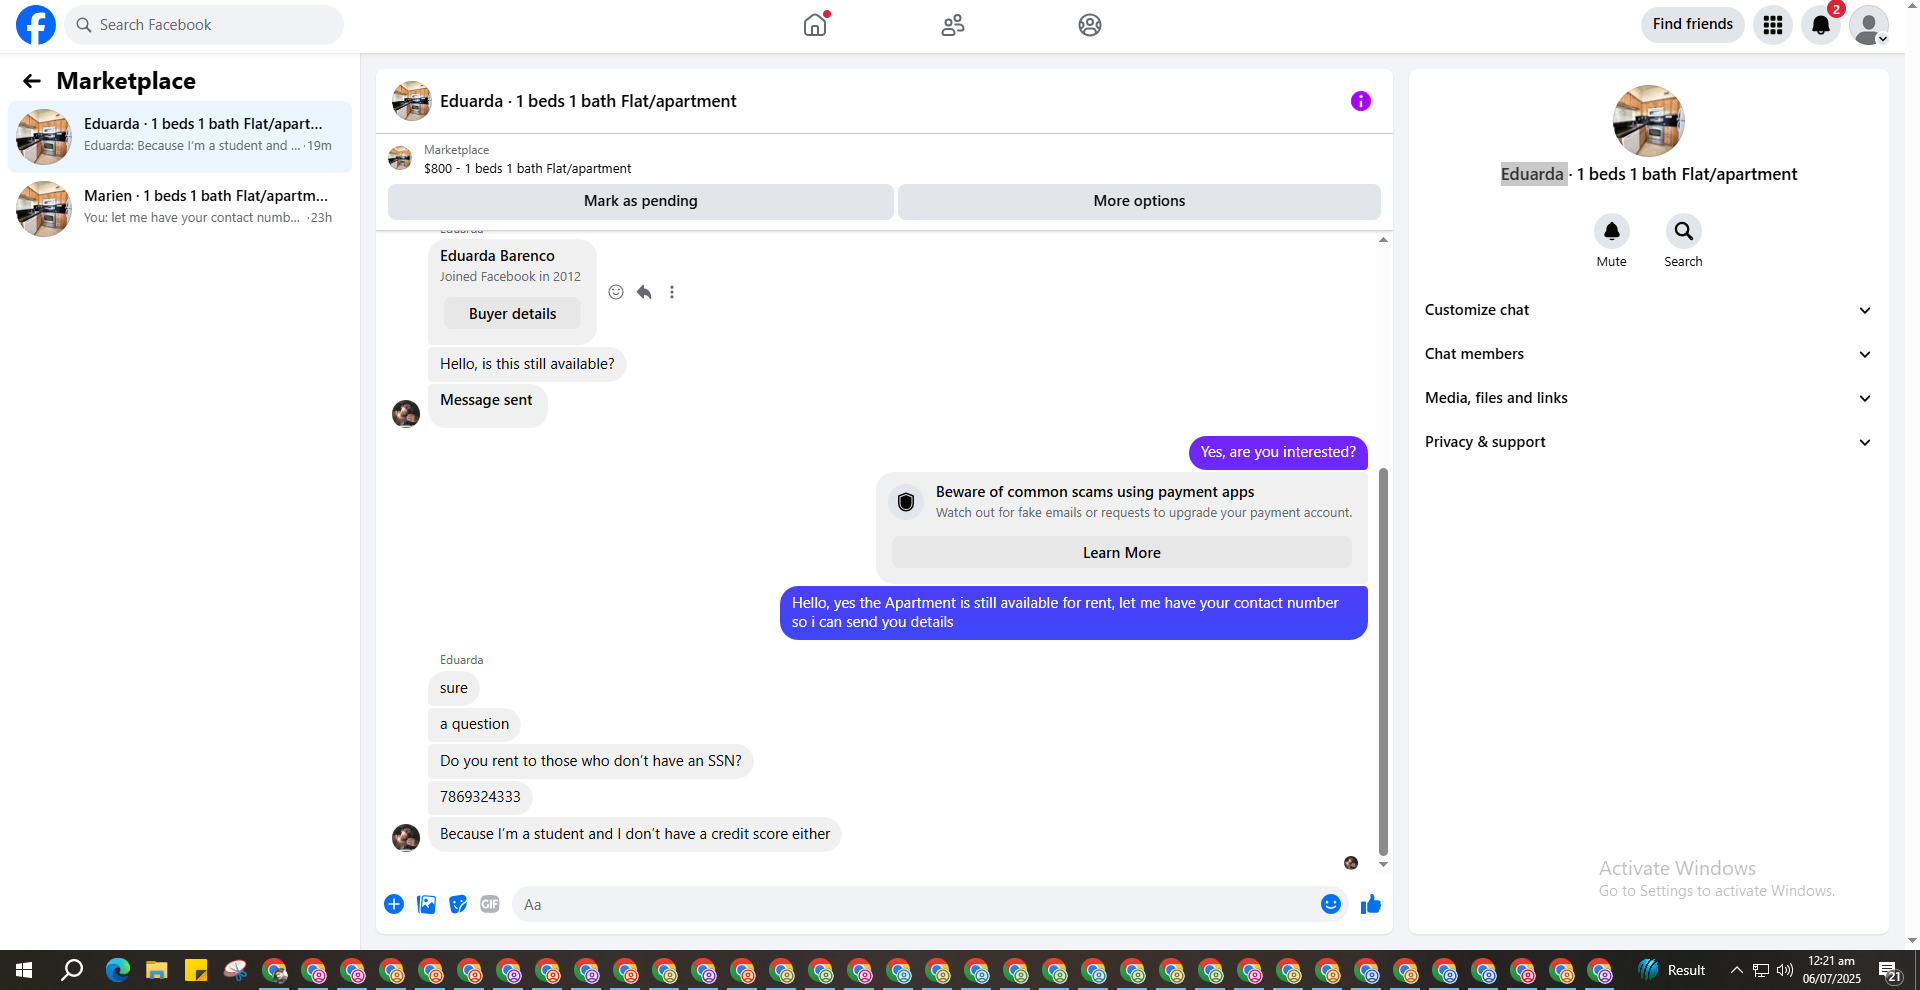The width and height of the screenshot is (1920, 990).
Task: Expand Chat members section
Action: click(x=1648, y=354)
